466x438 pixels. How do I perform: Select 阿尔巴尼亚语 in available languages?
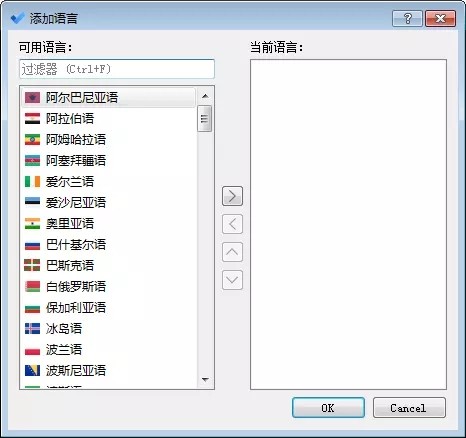[x=108, y=98]
